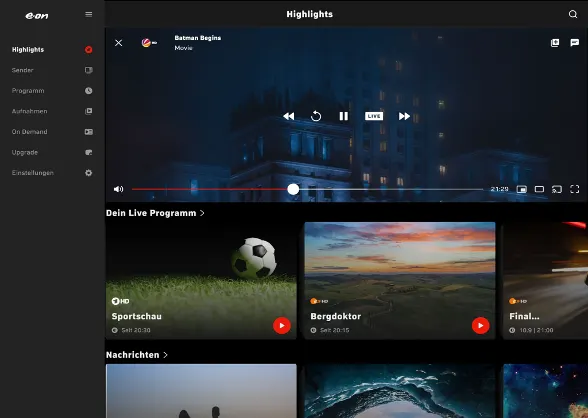Close the Batman Begins player
The width and height of the screenshot is (588, 418).
pos(118,43)
